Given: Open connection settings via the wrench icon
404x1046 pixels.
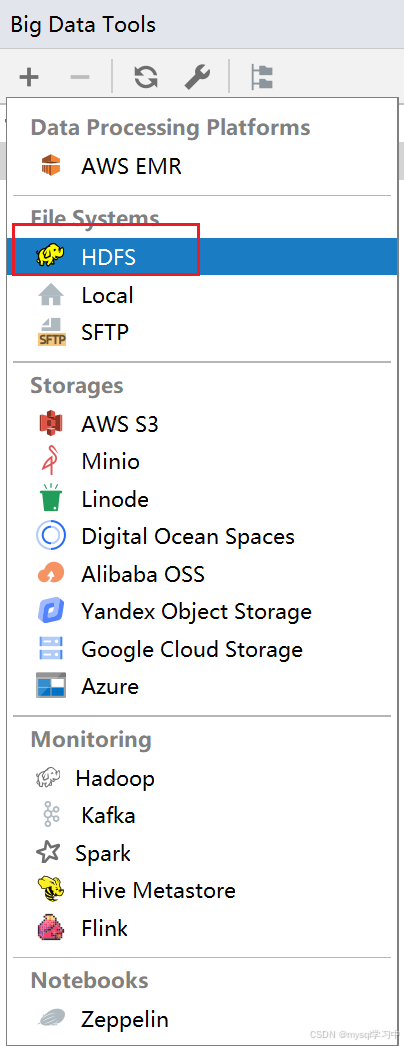Looking at the screenshot, I should [x=197, y=77].
